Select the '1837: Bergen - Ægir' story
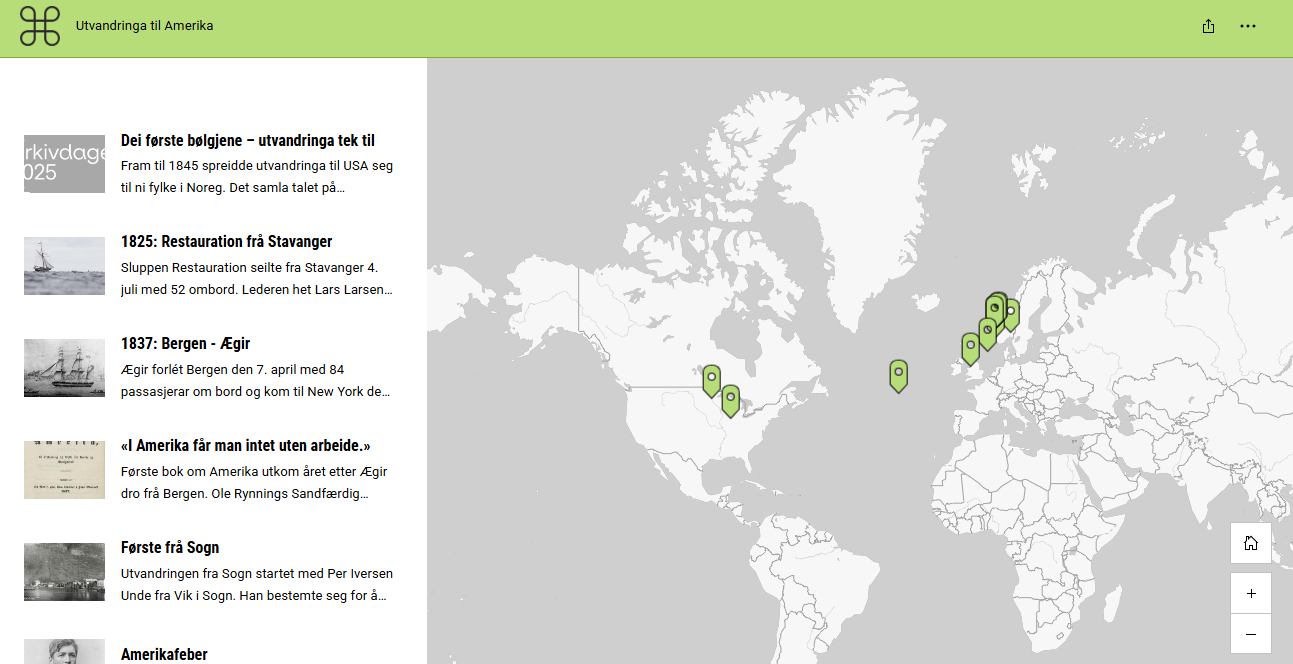Image resolution: width=1293 pixels, height=664 pixels. point(191,344)
